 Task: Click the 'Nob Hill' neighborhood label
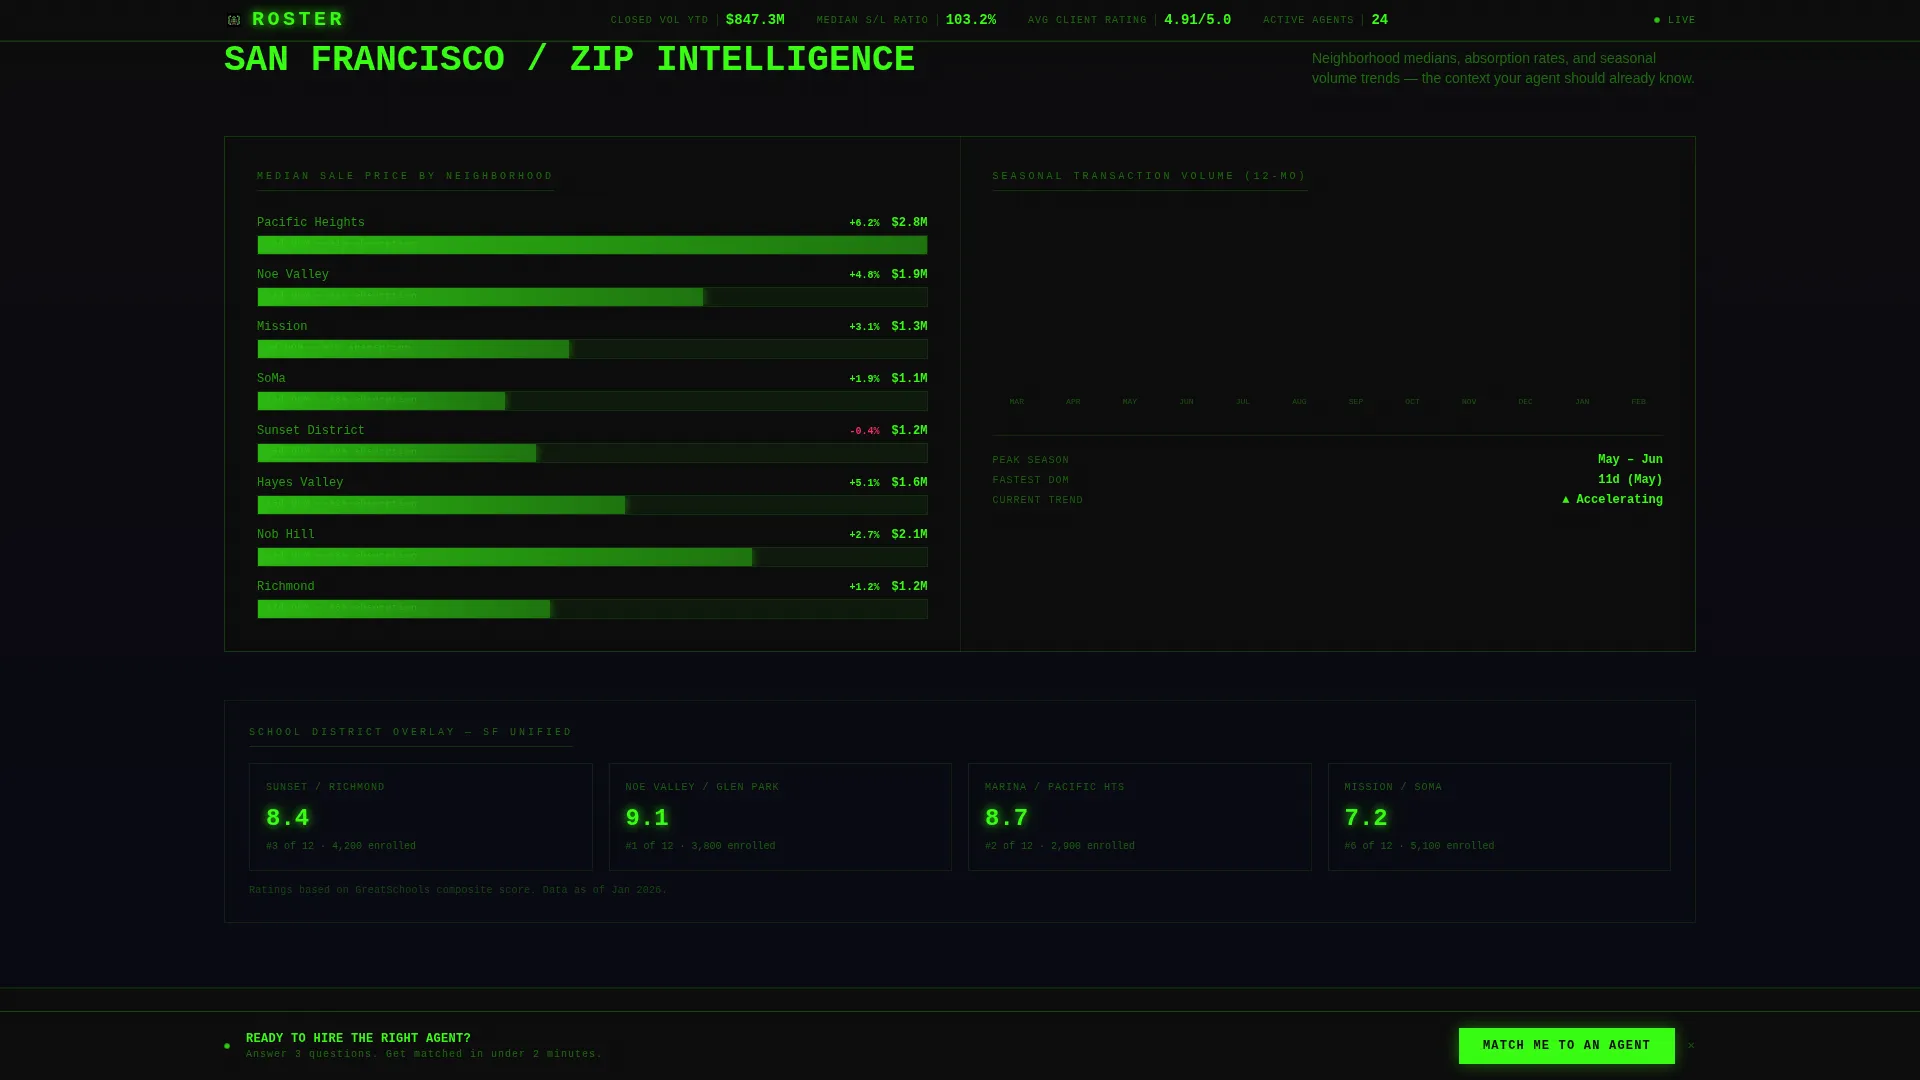(x=285, y=535)
